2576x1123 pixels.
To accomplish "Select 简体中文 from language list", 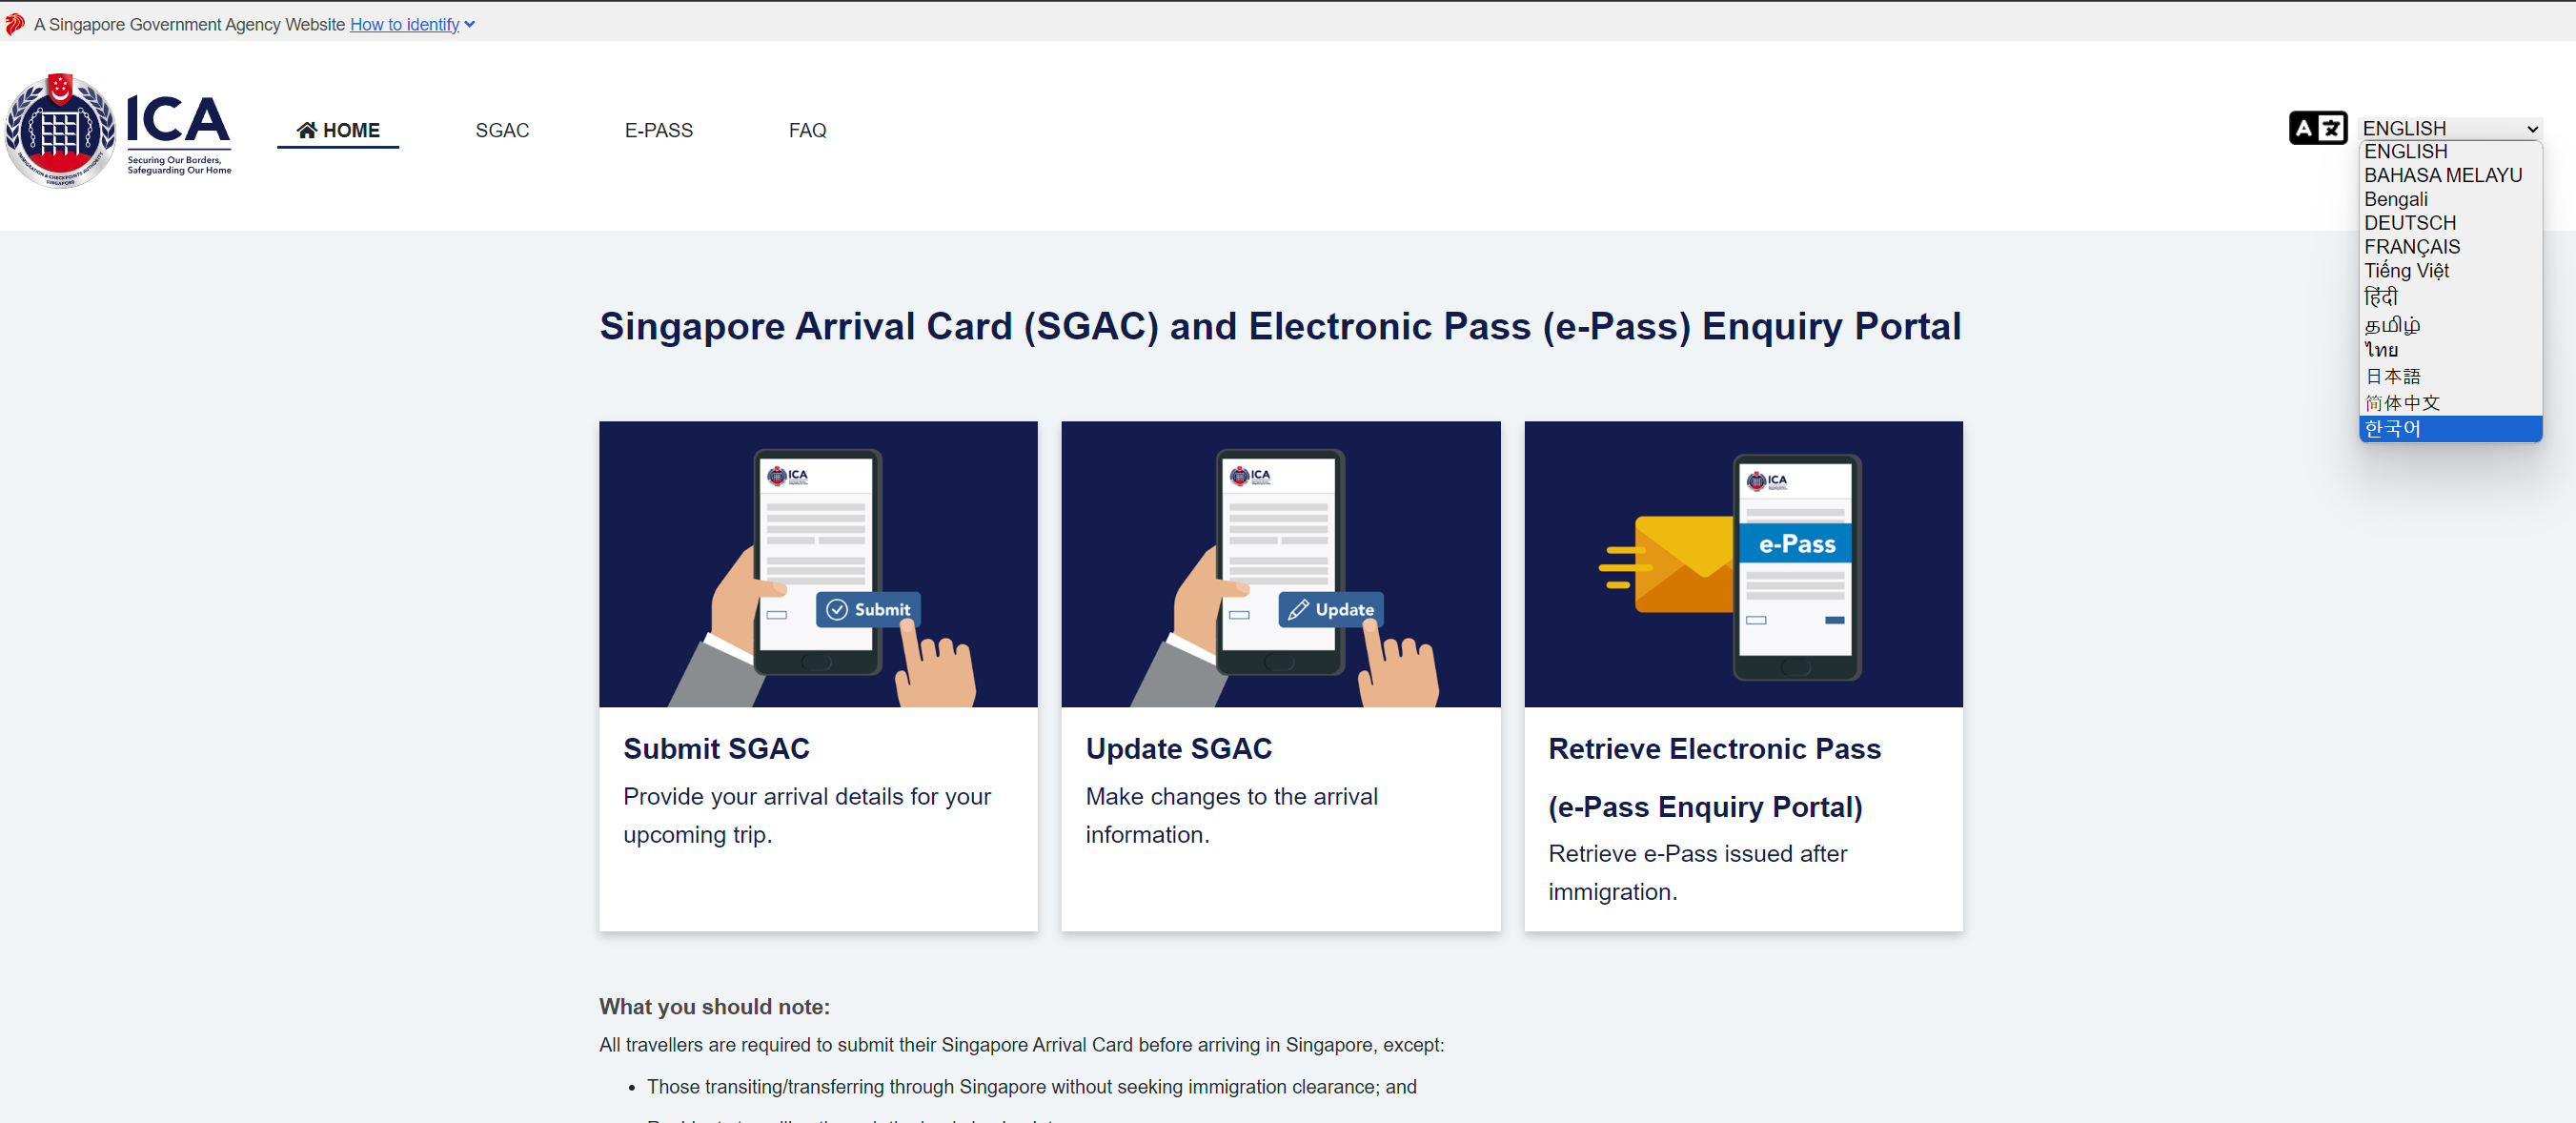I will [x=2450, y=402].
